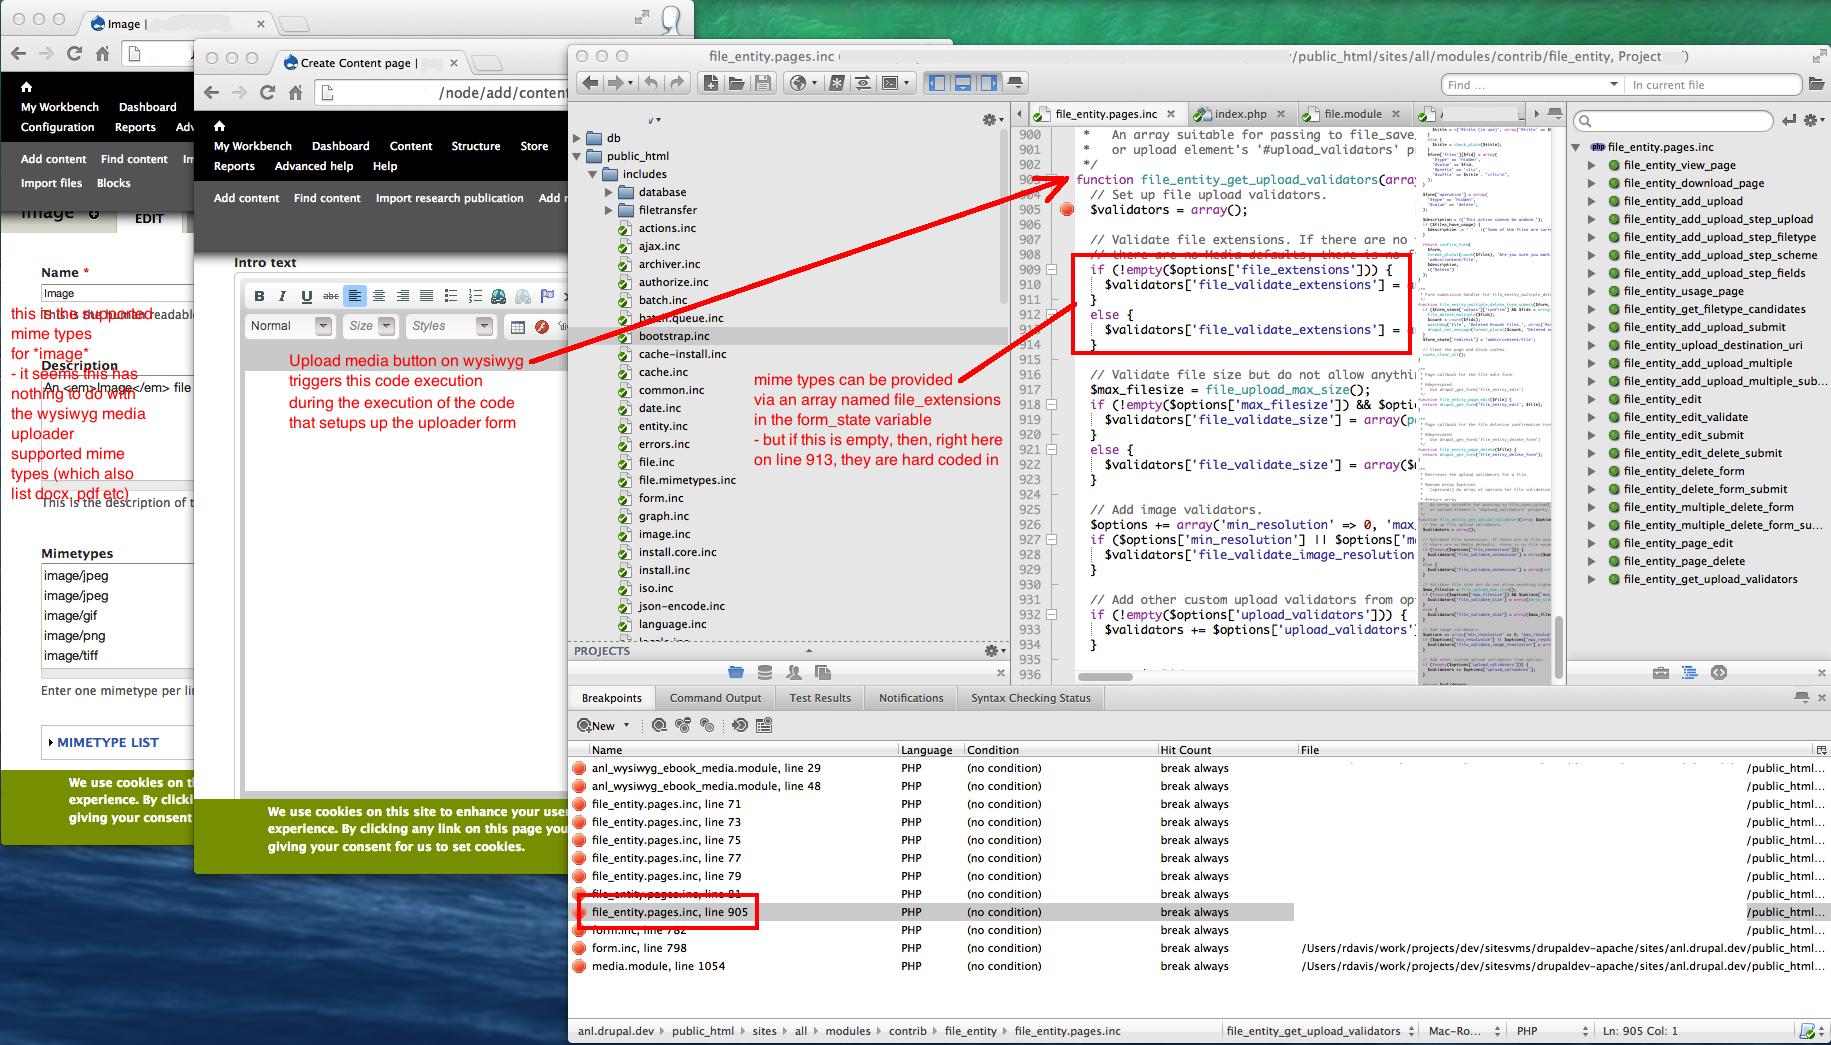Go back in Komodo editor history
Screen dimensions: 1831x1045
[x=590, y=83]
